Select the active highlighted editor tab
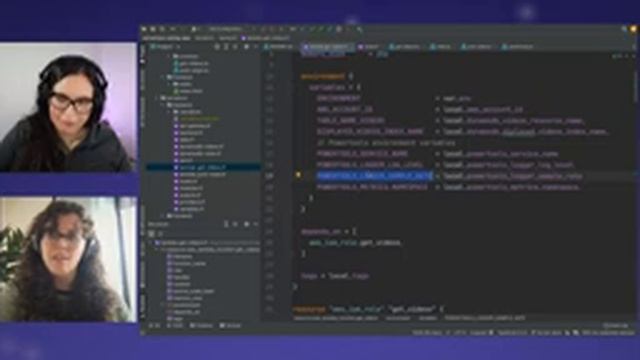 (328, 47)
